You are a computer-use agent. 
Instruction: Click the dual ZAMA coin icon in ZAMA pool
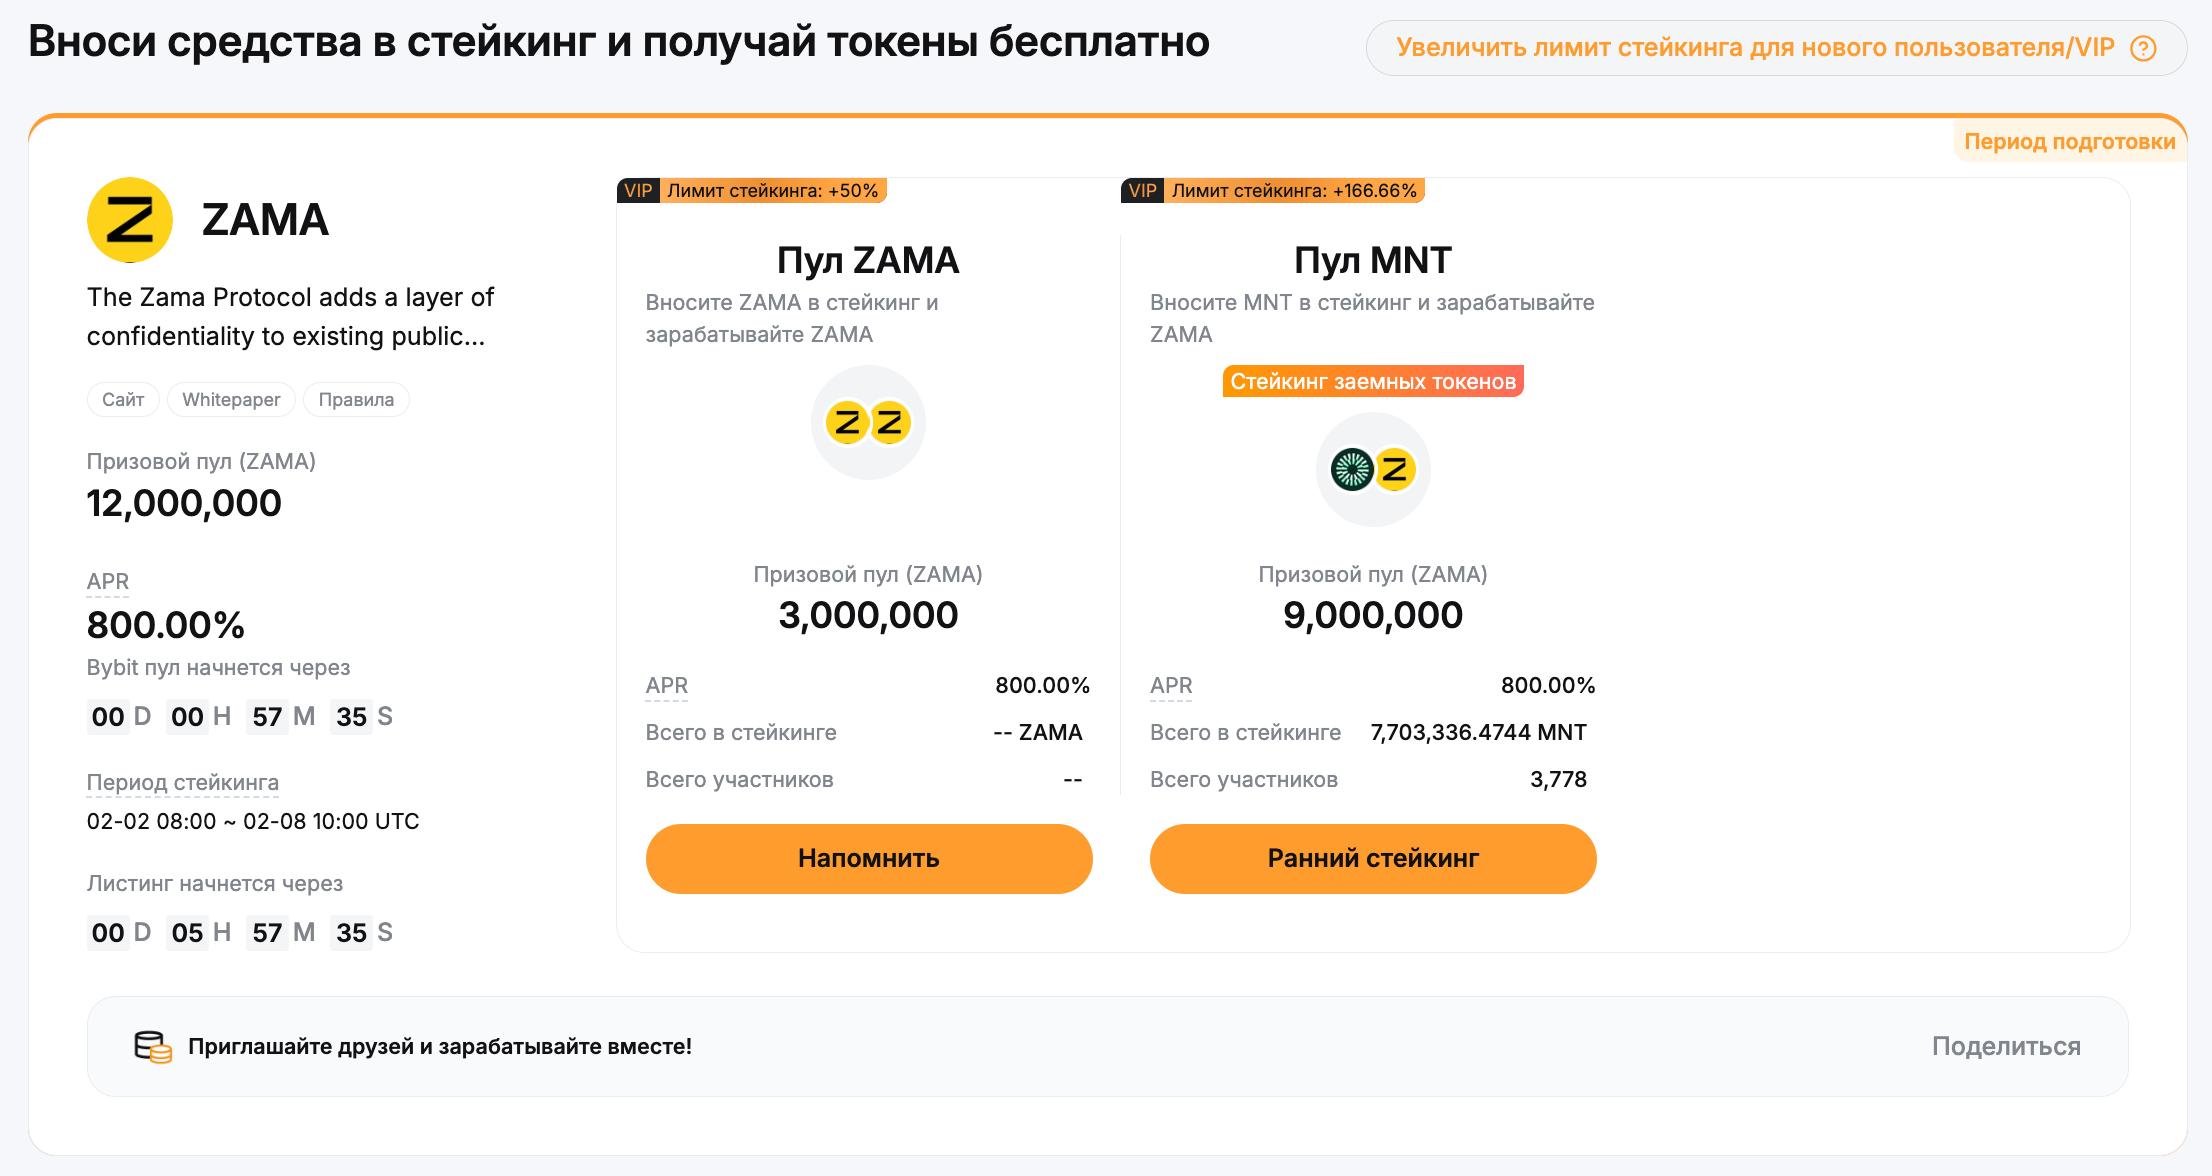[866, 423]
